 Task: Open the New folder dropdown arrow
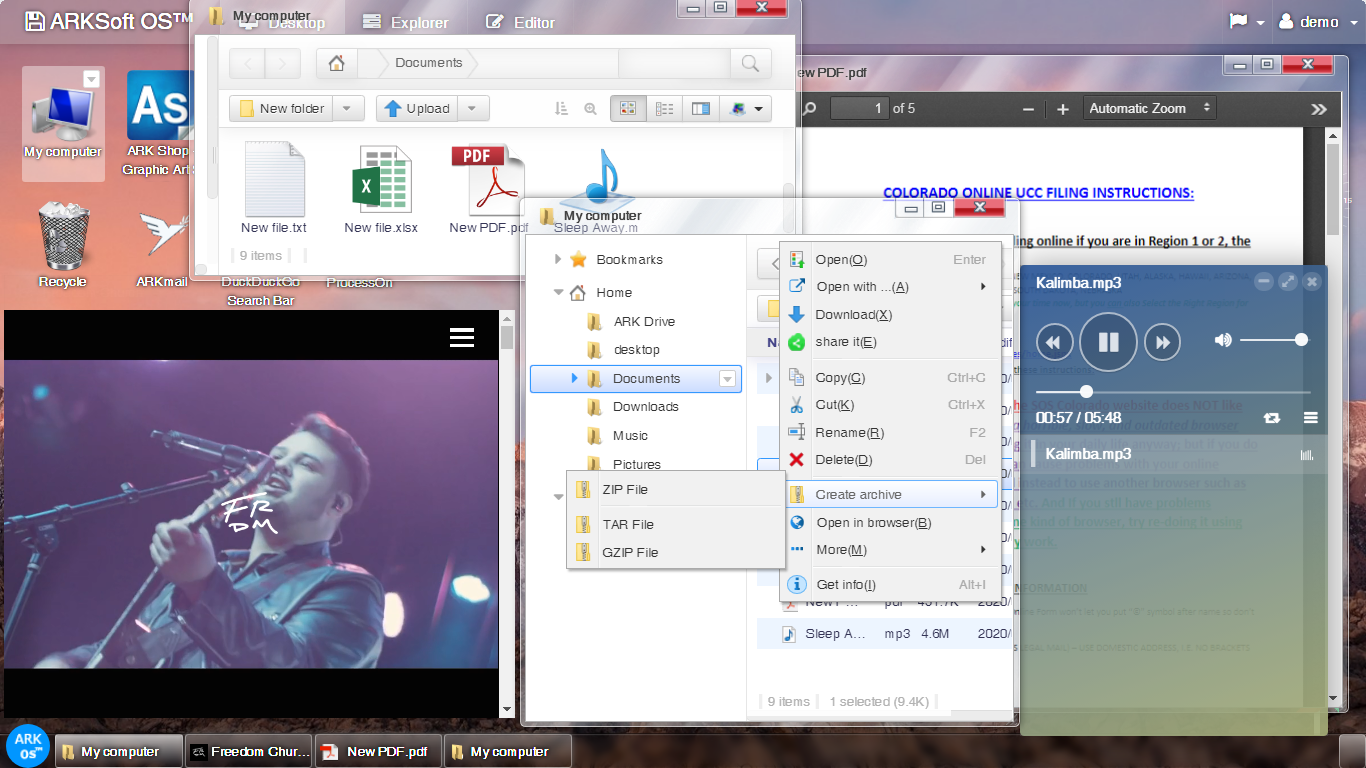pyautogui.click(x=347, y=108)
